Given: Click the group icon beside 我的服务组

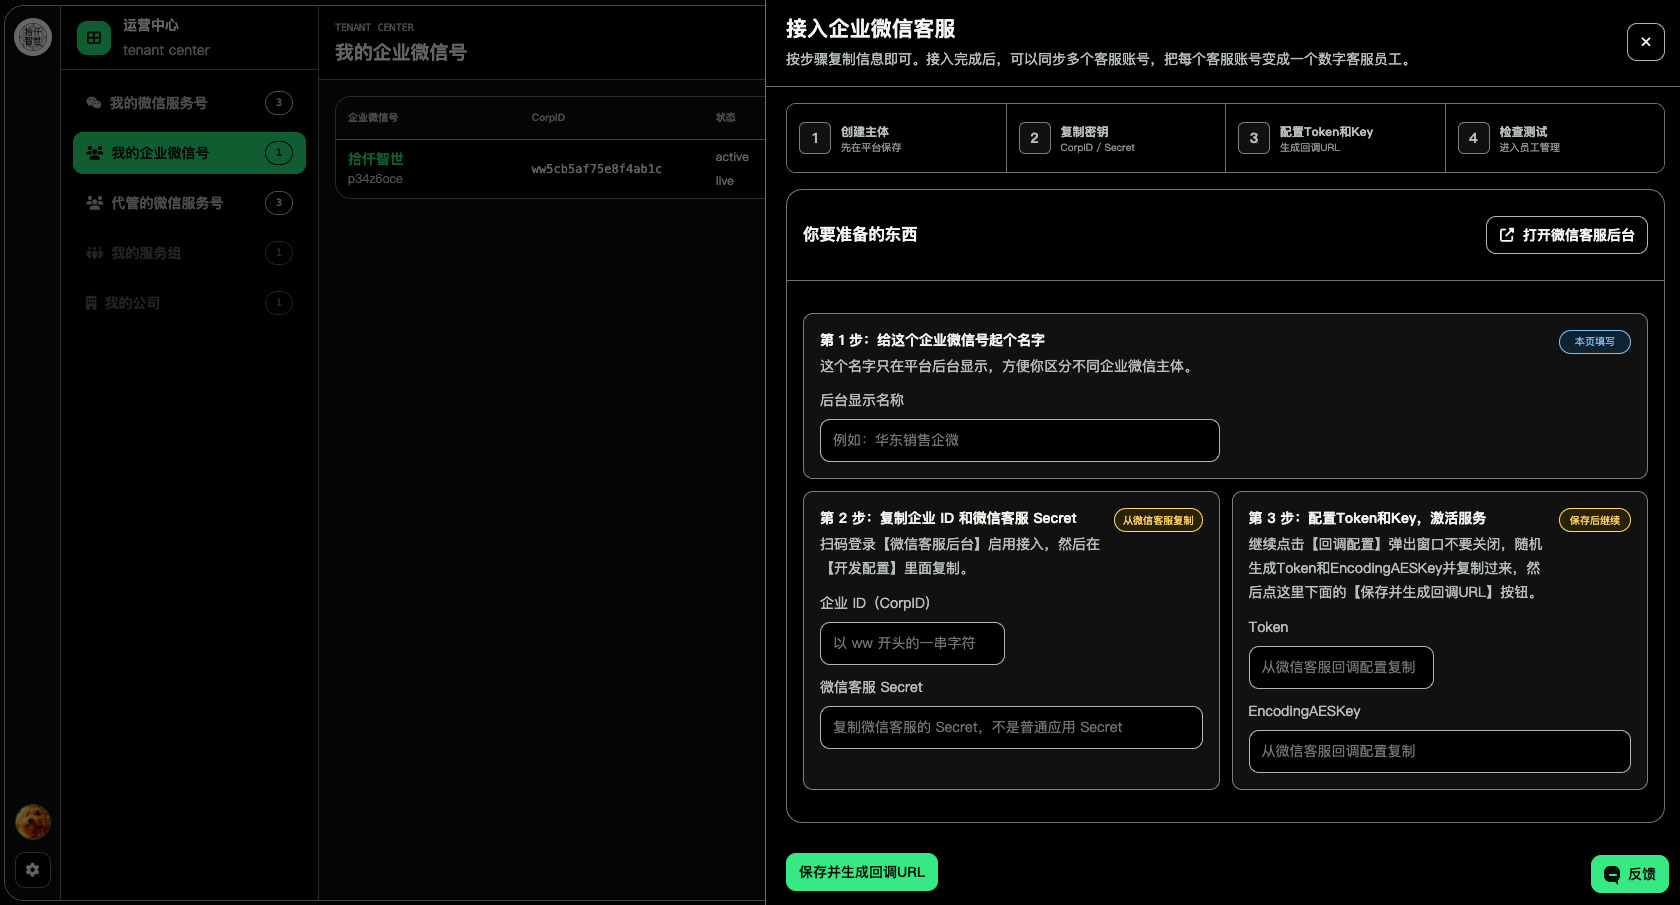Looking at the screenshot, I should pyautogui.click(x=95, y=253).
